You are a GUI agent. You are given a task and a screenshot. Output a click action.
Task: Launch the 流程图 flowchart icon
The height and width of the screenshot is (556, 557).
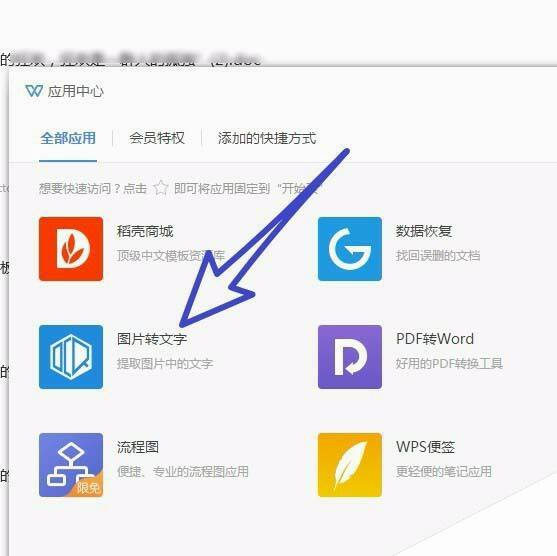[71, 465]
